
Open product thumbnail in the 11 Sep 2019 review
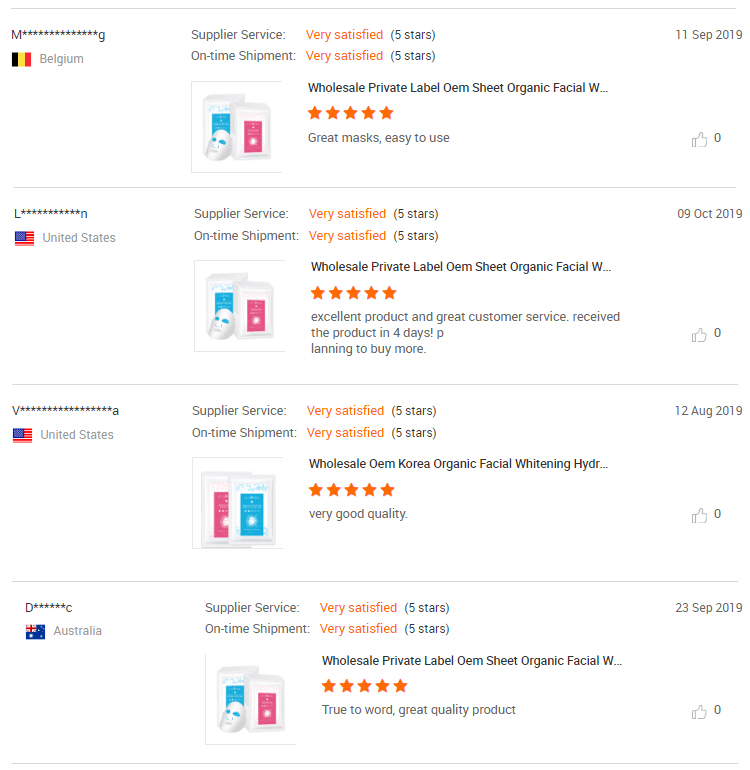[x=237, y=127]
